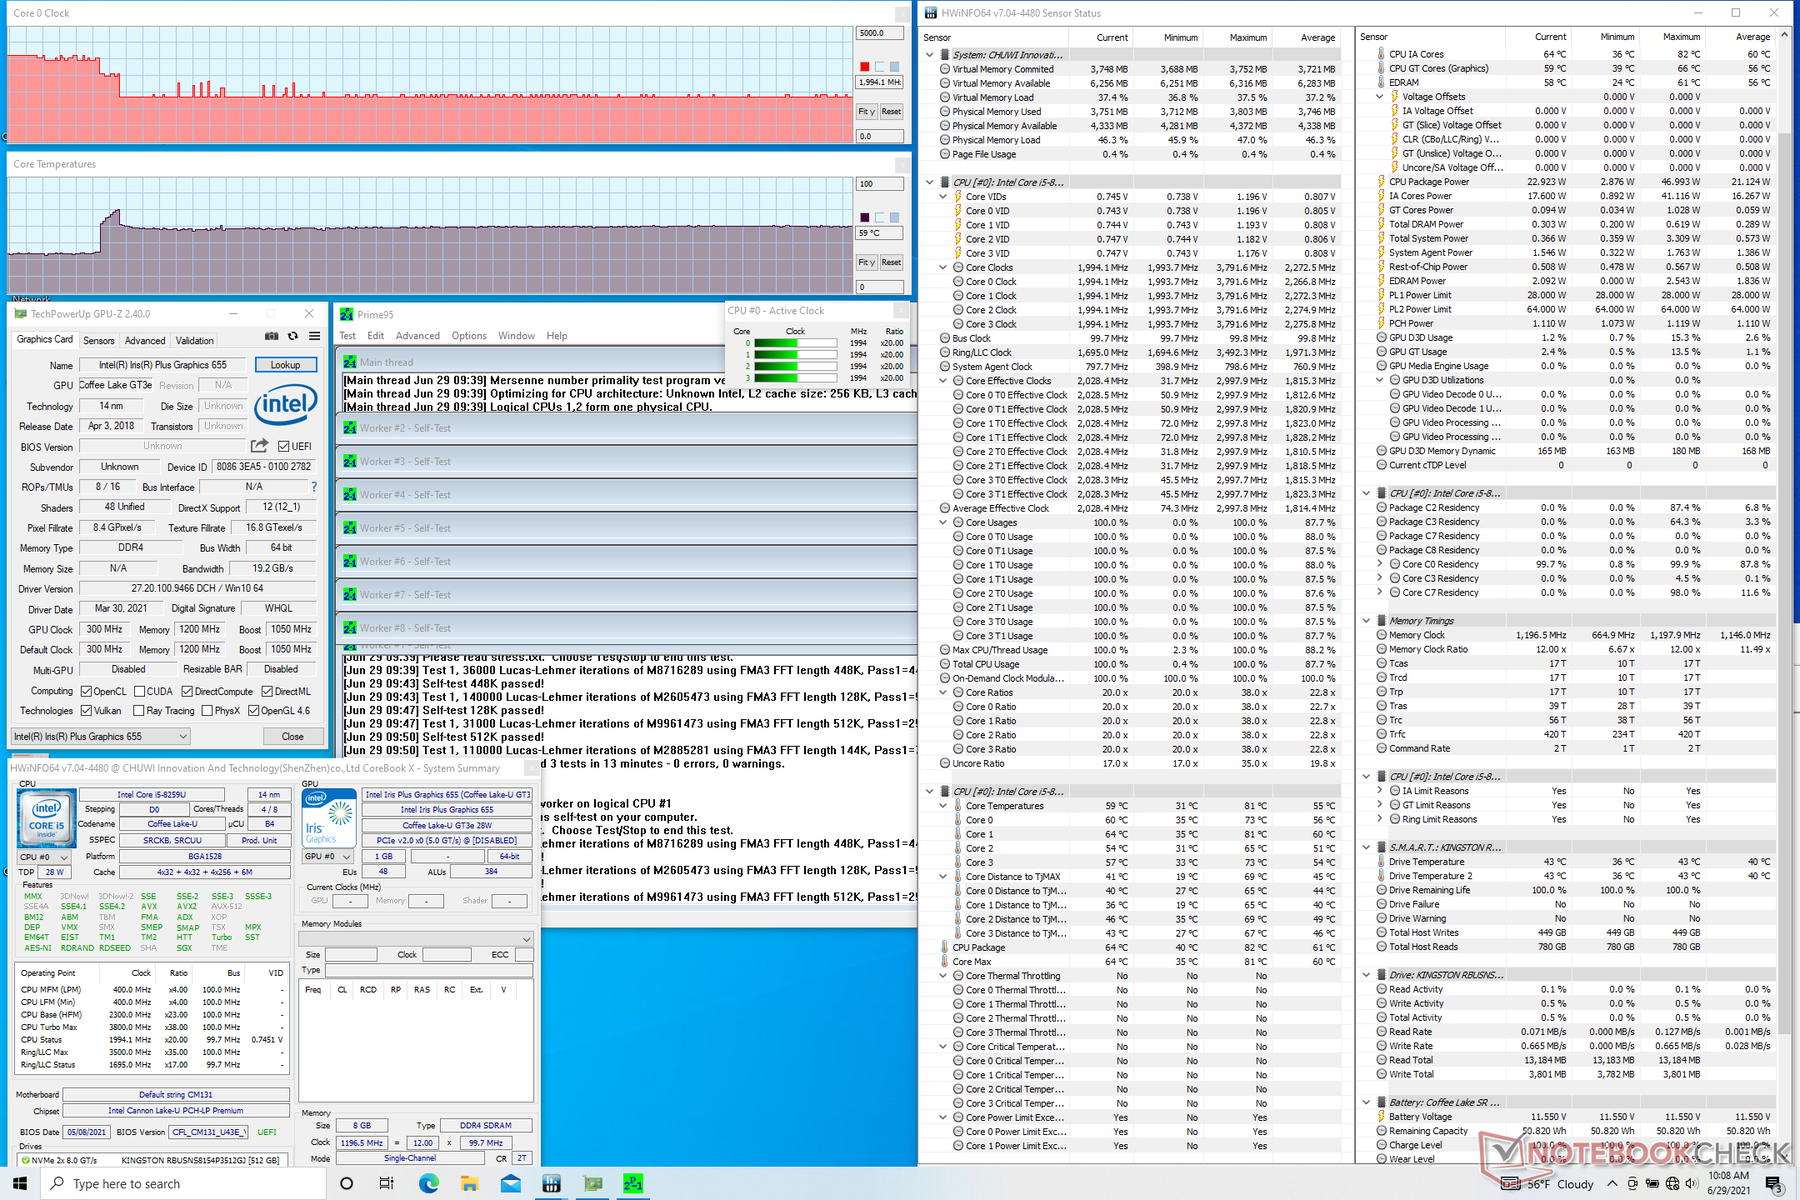The image size is (1800, 1200).
Task: Launch Microsoft Edge from taskbar
Action: (429, 1184)
